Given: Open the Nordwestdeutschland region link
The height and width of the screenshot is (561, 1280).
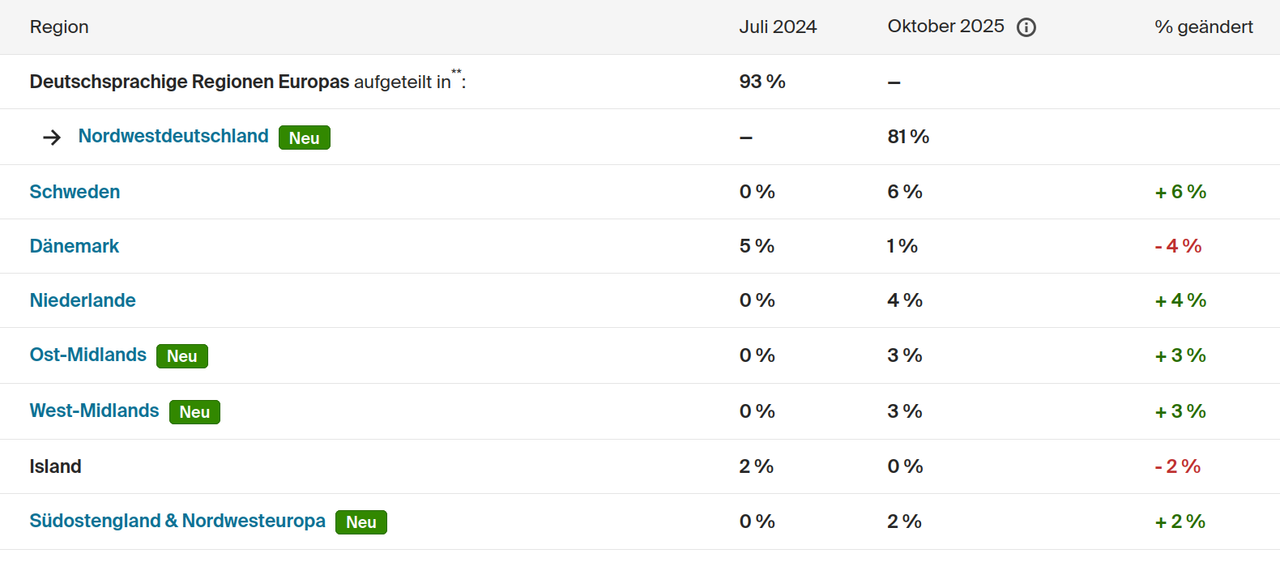Looking at the screenshot, I should (173, 136).
